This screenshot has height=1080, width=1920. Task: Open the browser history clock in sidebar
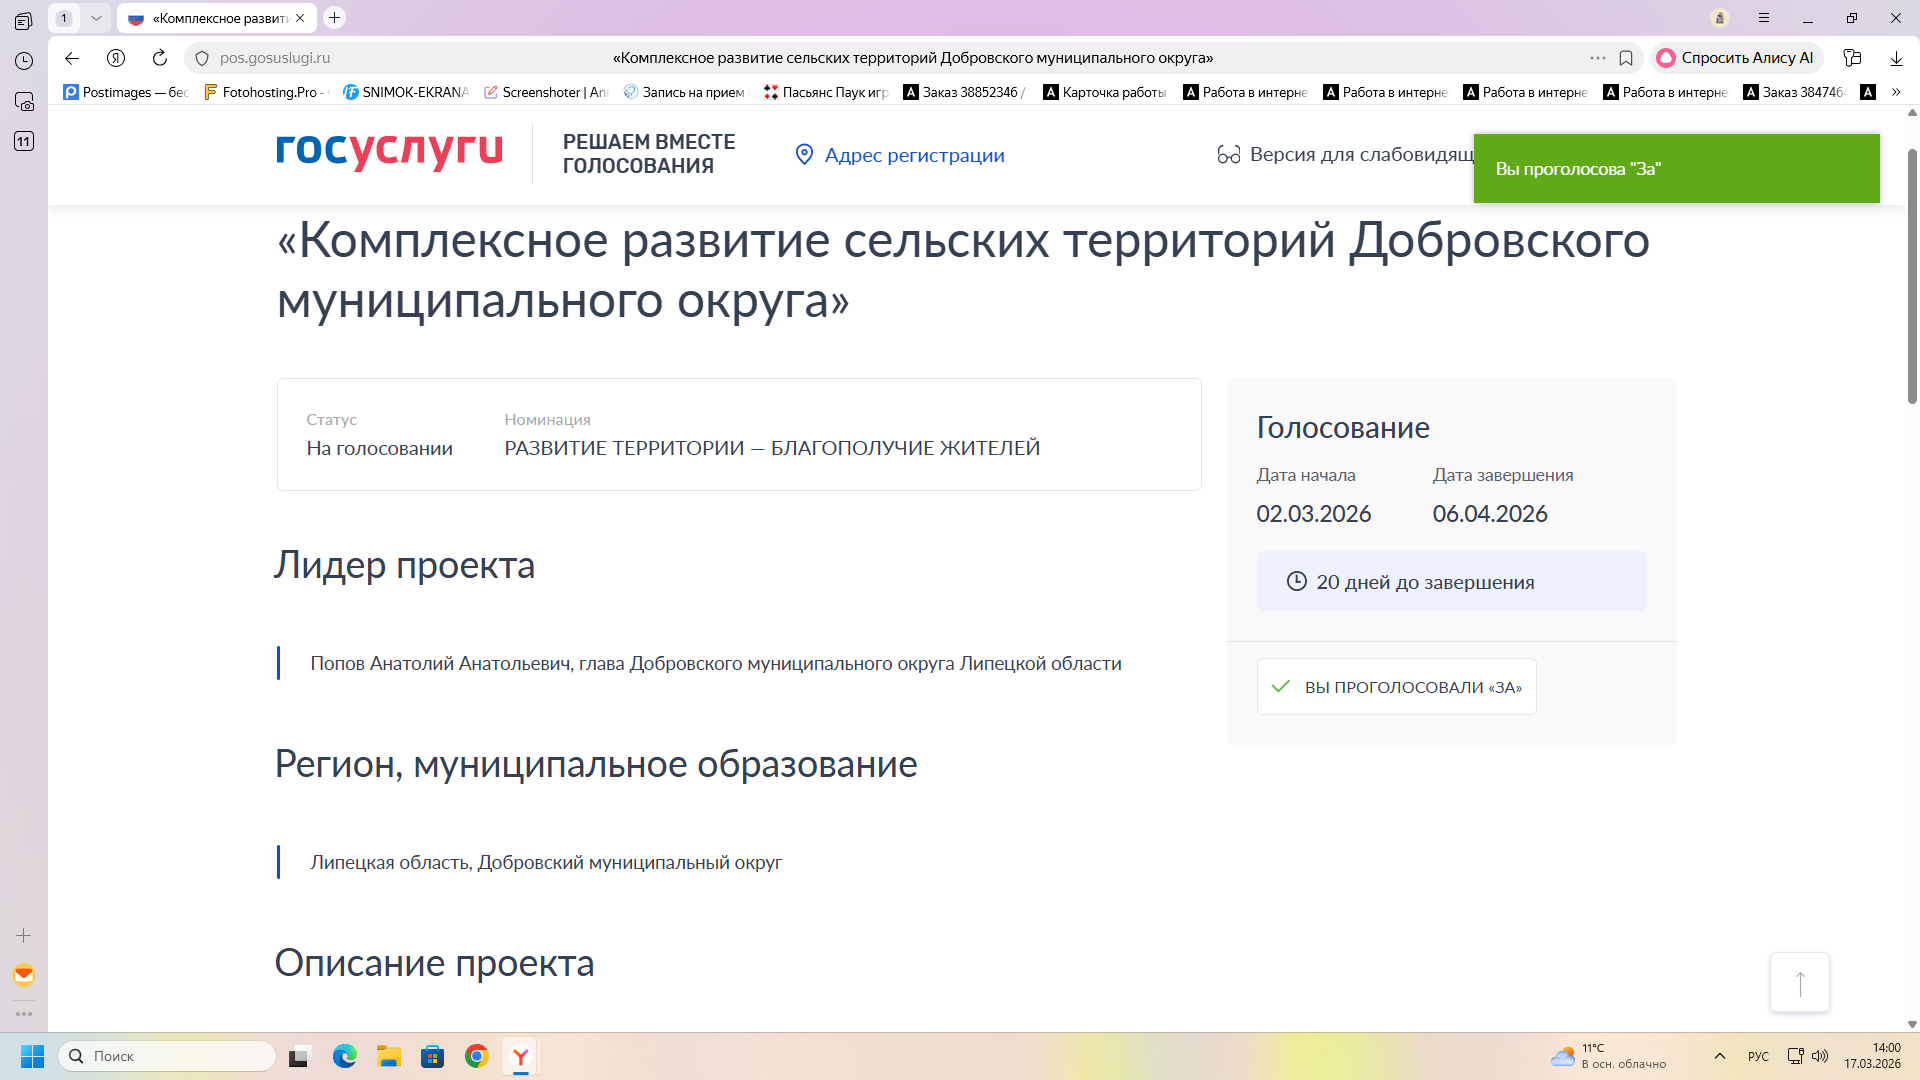coord(24,61)
